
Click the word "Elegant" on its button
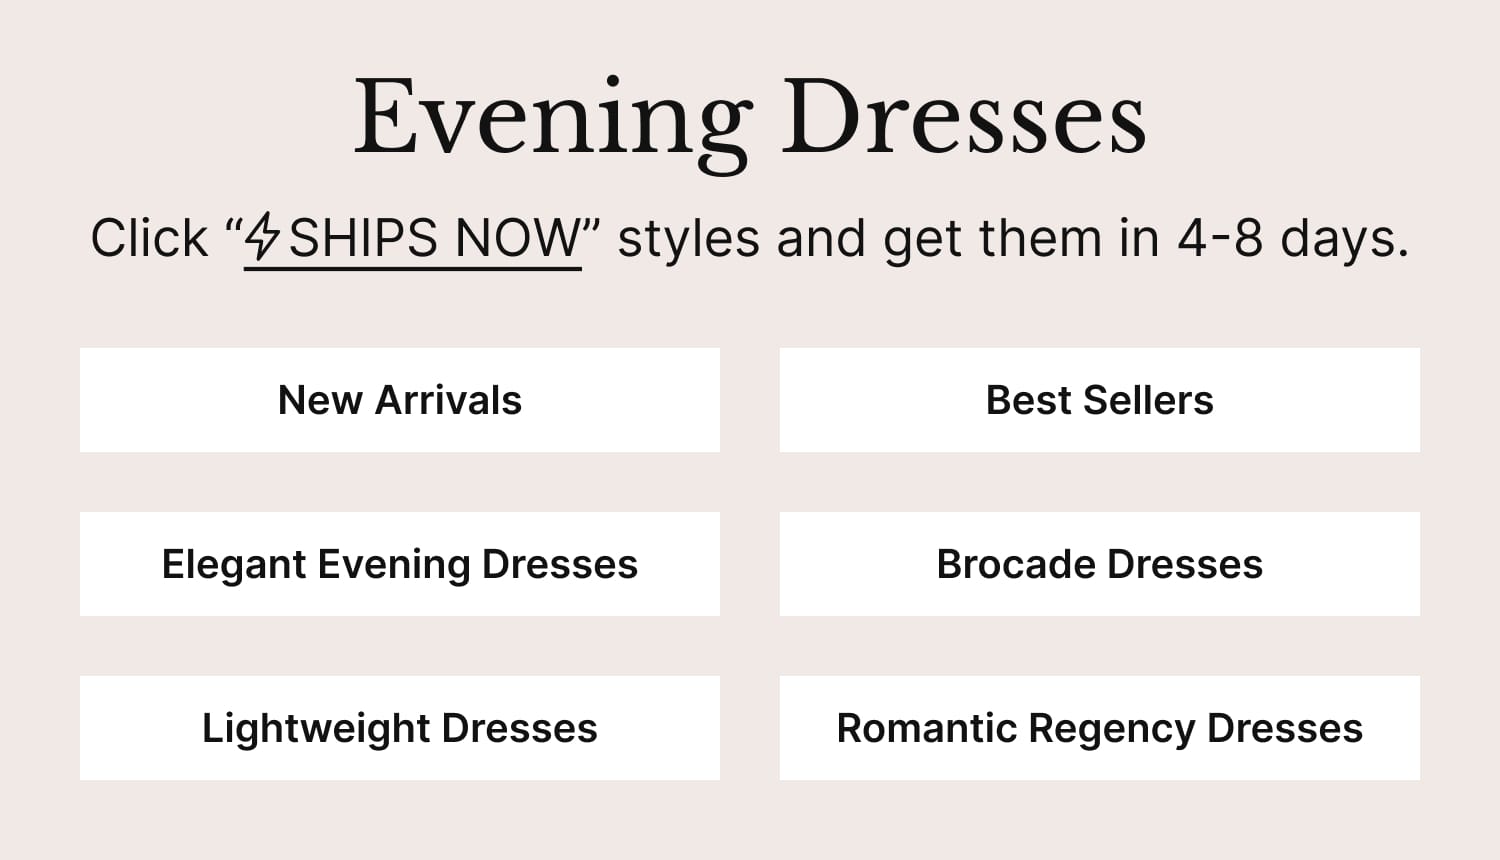234,565
